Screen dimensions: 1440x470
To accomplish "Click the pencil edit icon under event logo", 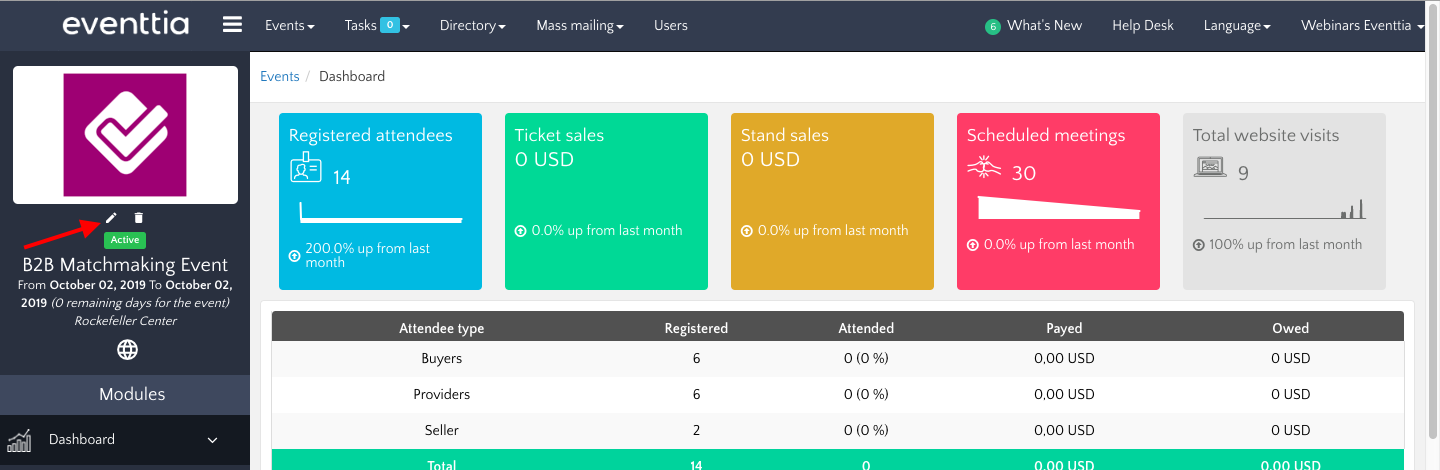I will [x=112, y=218].
